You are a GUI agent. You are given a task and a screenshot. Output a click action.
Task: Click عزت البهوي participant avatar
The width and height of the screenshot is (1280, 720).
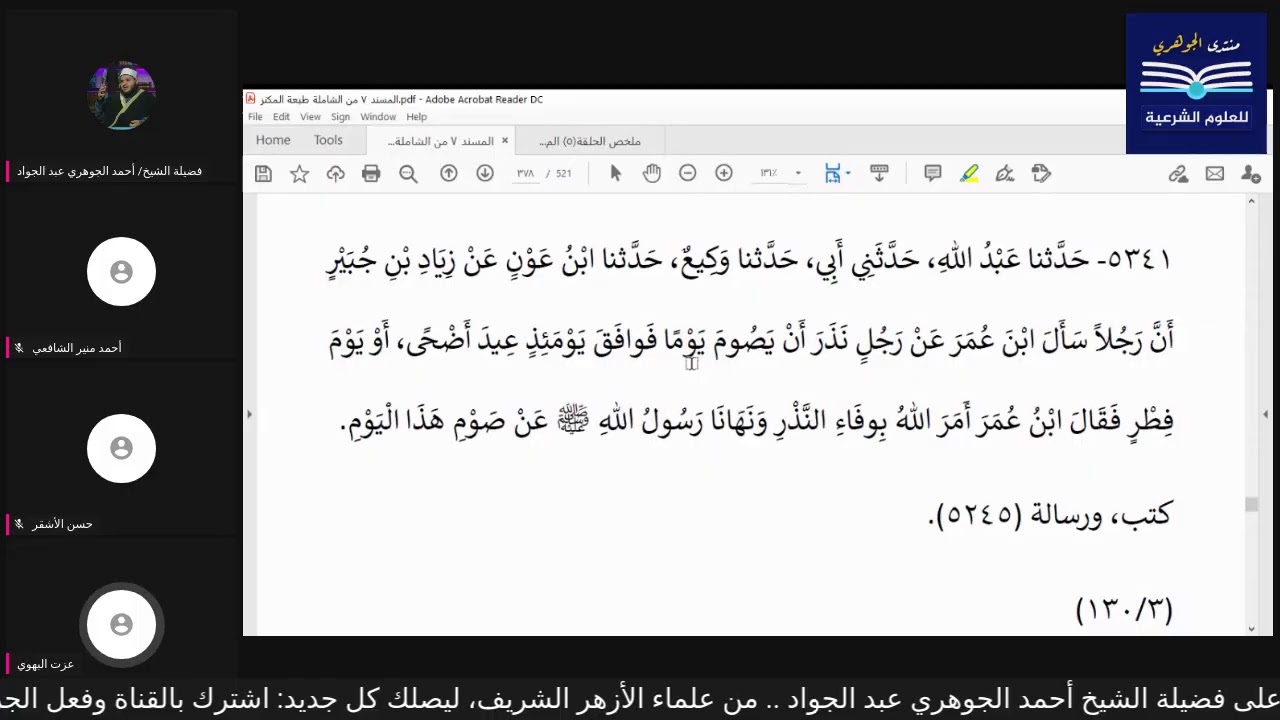(x=121, y=624)
